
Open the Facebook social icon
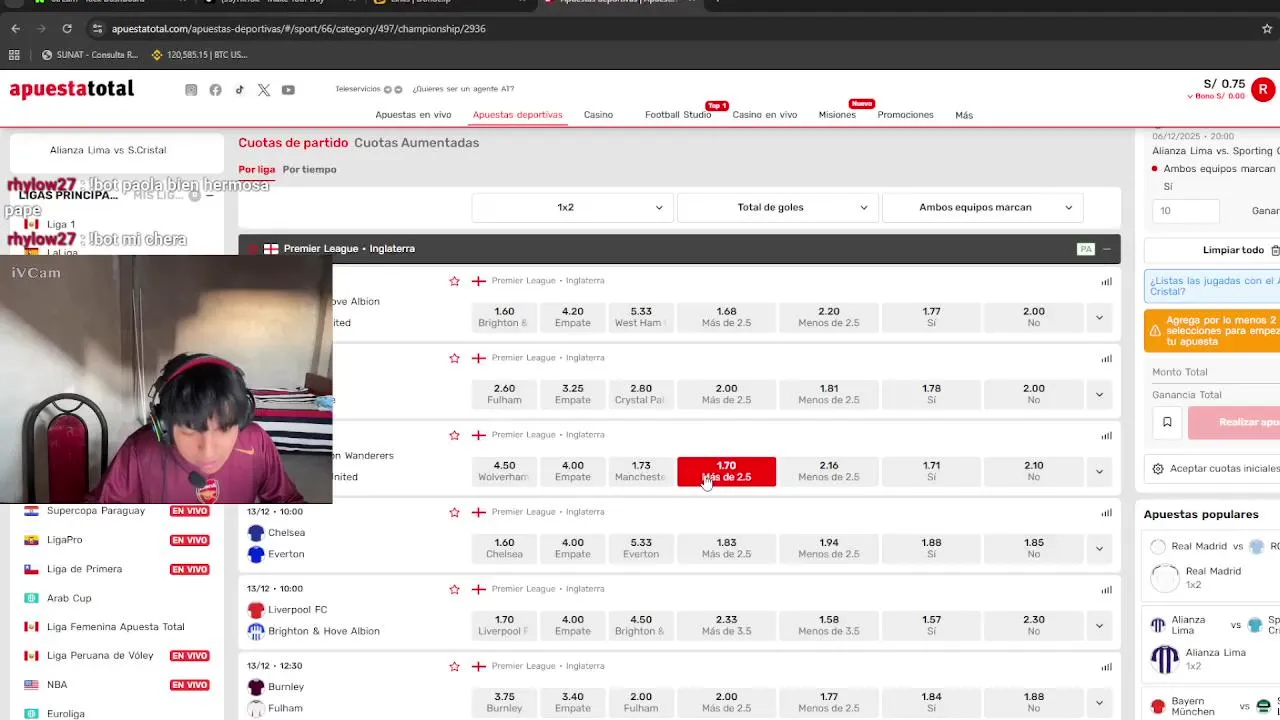[215, 90]
